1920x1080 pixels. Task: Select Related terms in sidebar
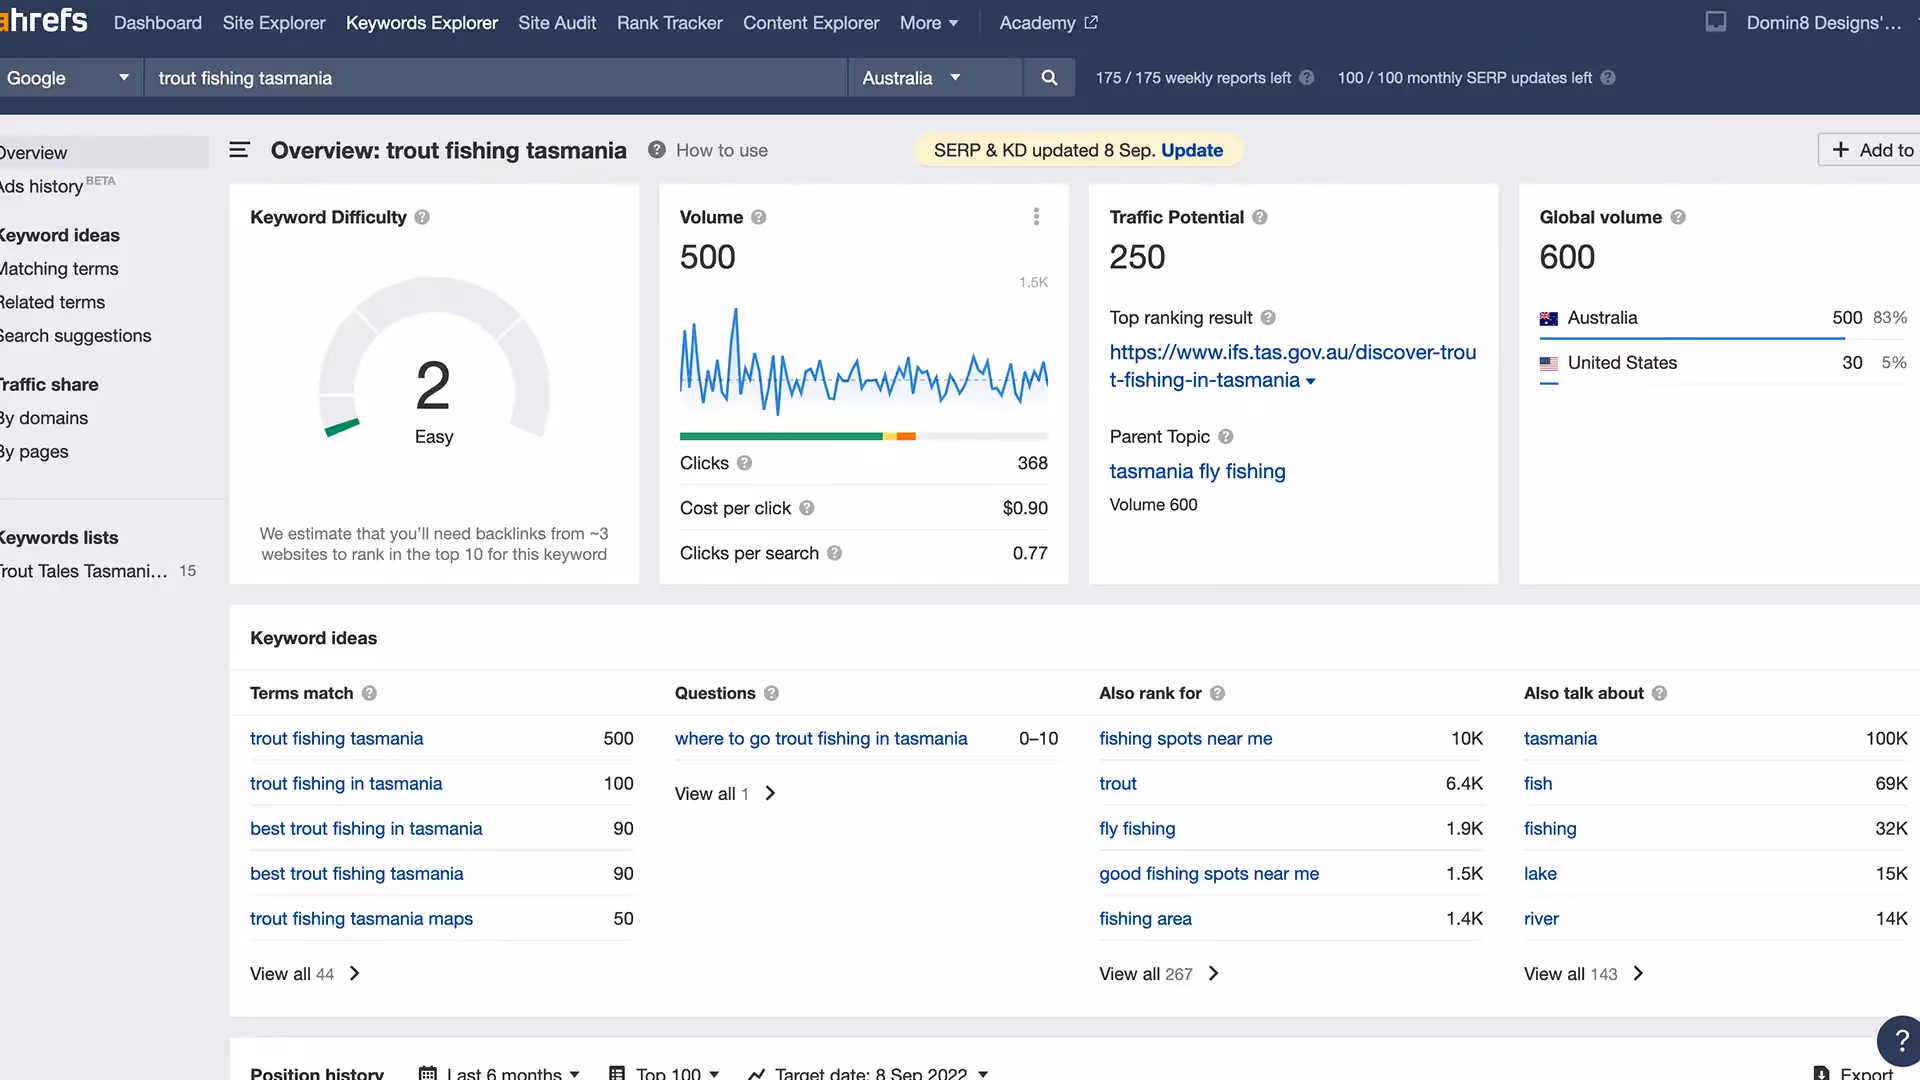(x=52, y=302)
